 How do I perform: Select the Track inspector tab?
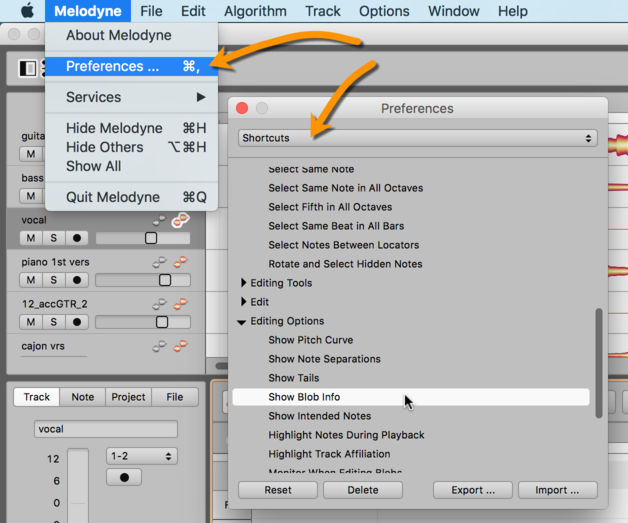[36, 397]
